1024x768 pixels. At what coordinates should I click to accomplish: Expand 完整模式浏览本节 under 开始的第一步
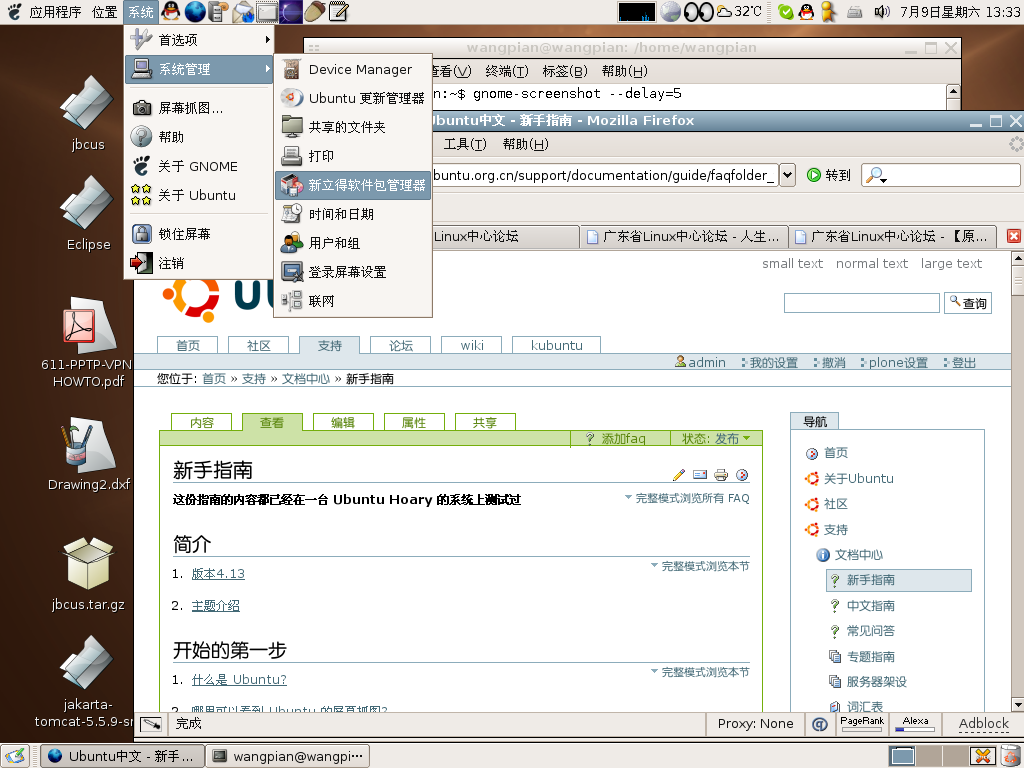tap(700, 672)
